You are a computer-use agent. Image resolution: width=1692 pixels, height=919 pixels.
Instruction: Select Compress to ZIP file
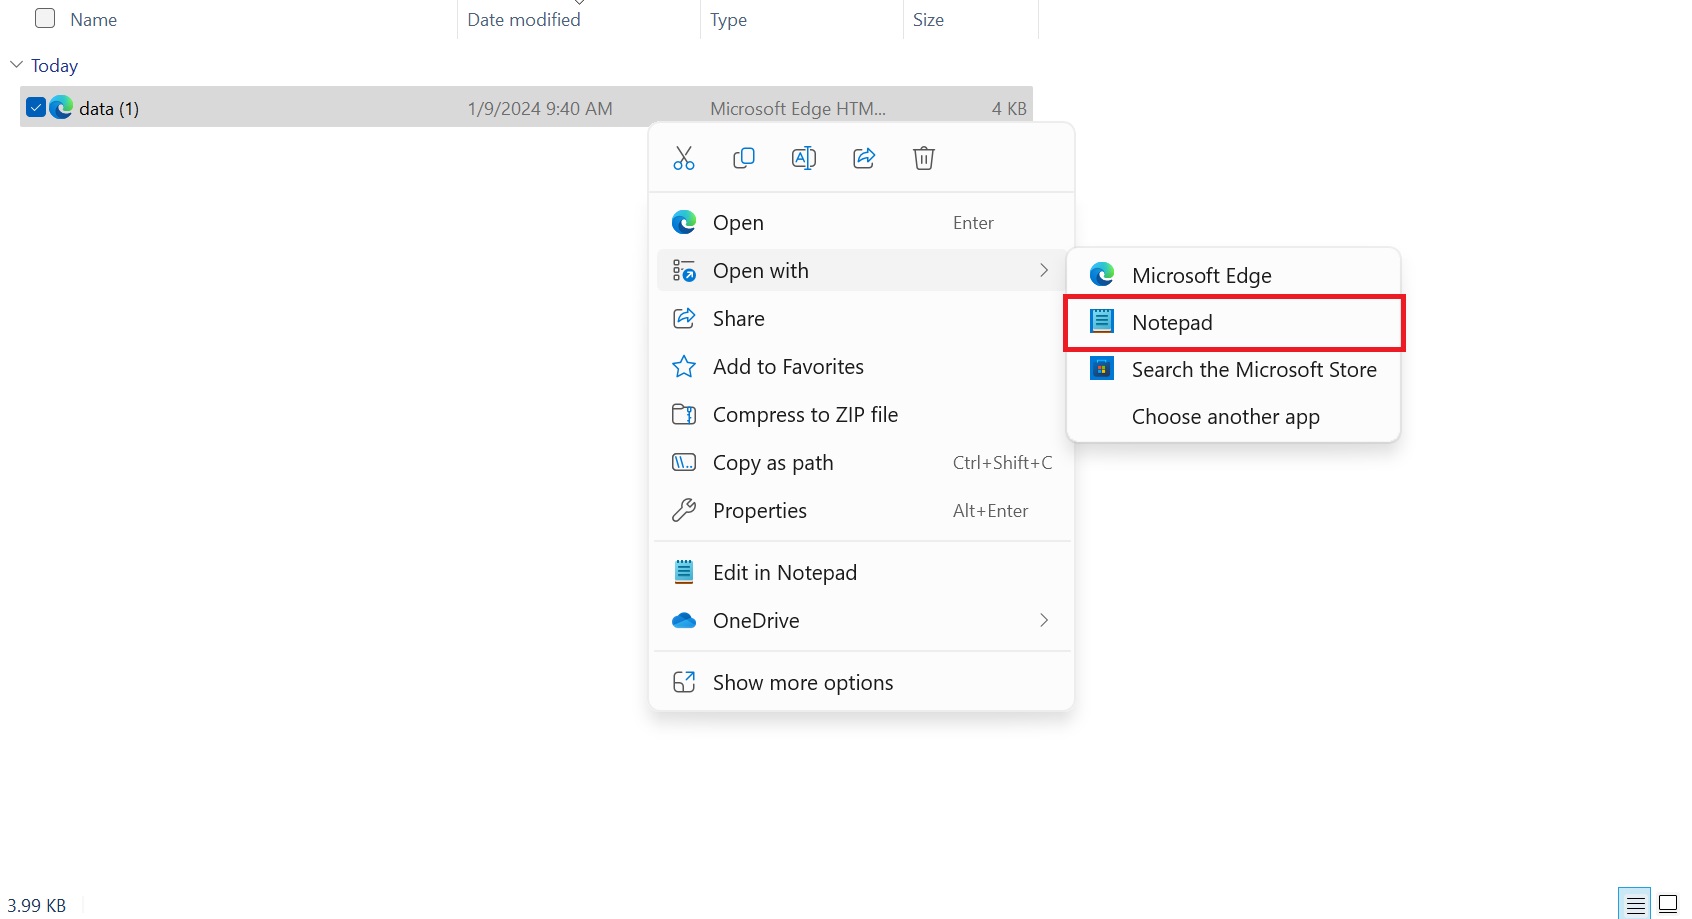805,415
